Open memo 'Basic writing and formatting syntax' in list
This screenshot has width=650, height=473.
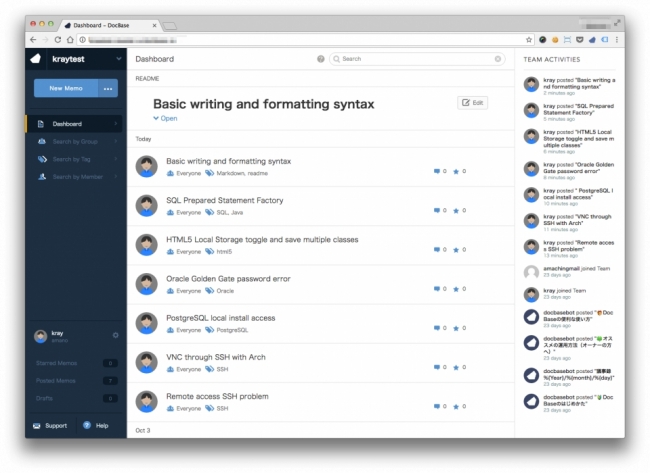[228, 161]
